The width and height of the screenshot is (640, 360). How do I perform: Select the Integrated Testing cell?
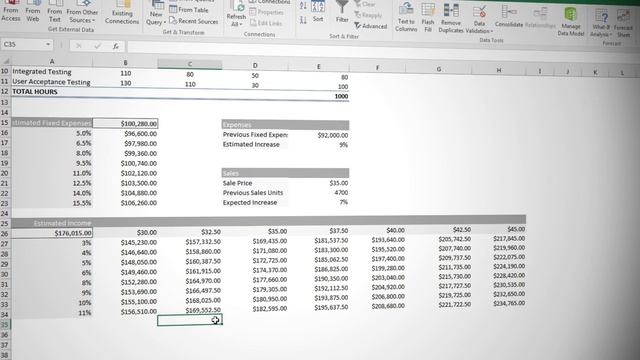pyautogui.click(x=52, y=72)
